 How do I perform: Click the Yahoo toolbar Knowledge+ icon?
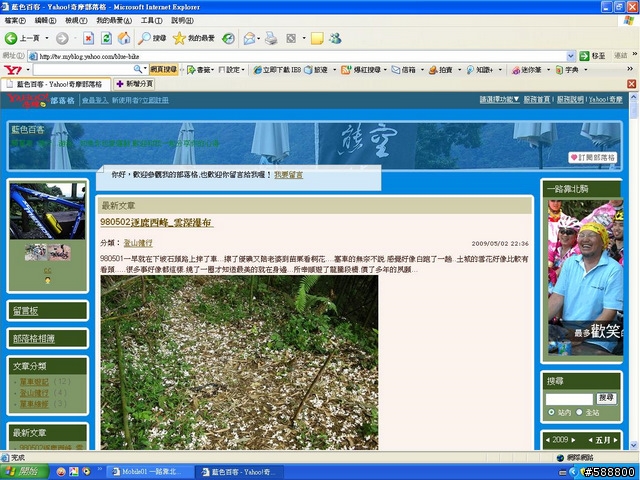click(470, 70)
